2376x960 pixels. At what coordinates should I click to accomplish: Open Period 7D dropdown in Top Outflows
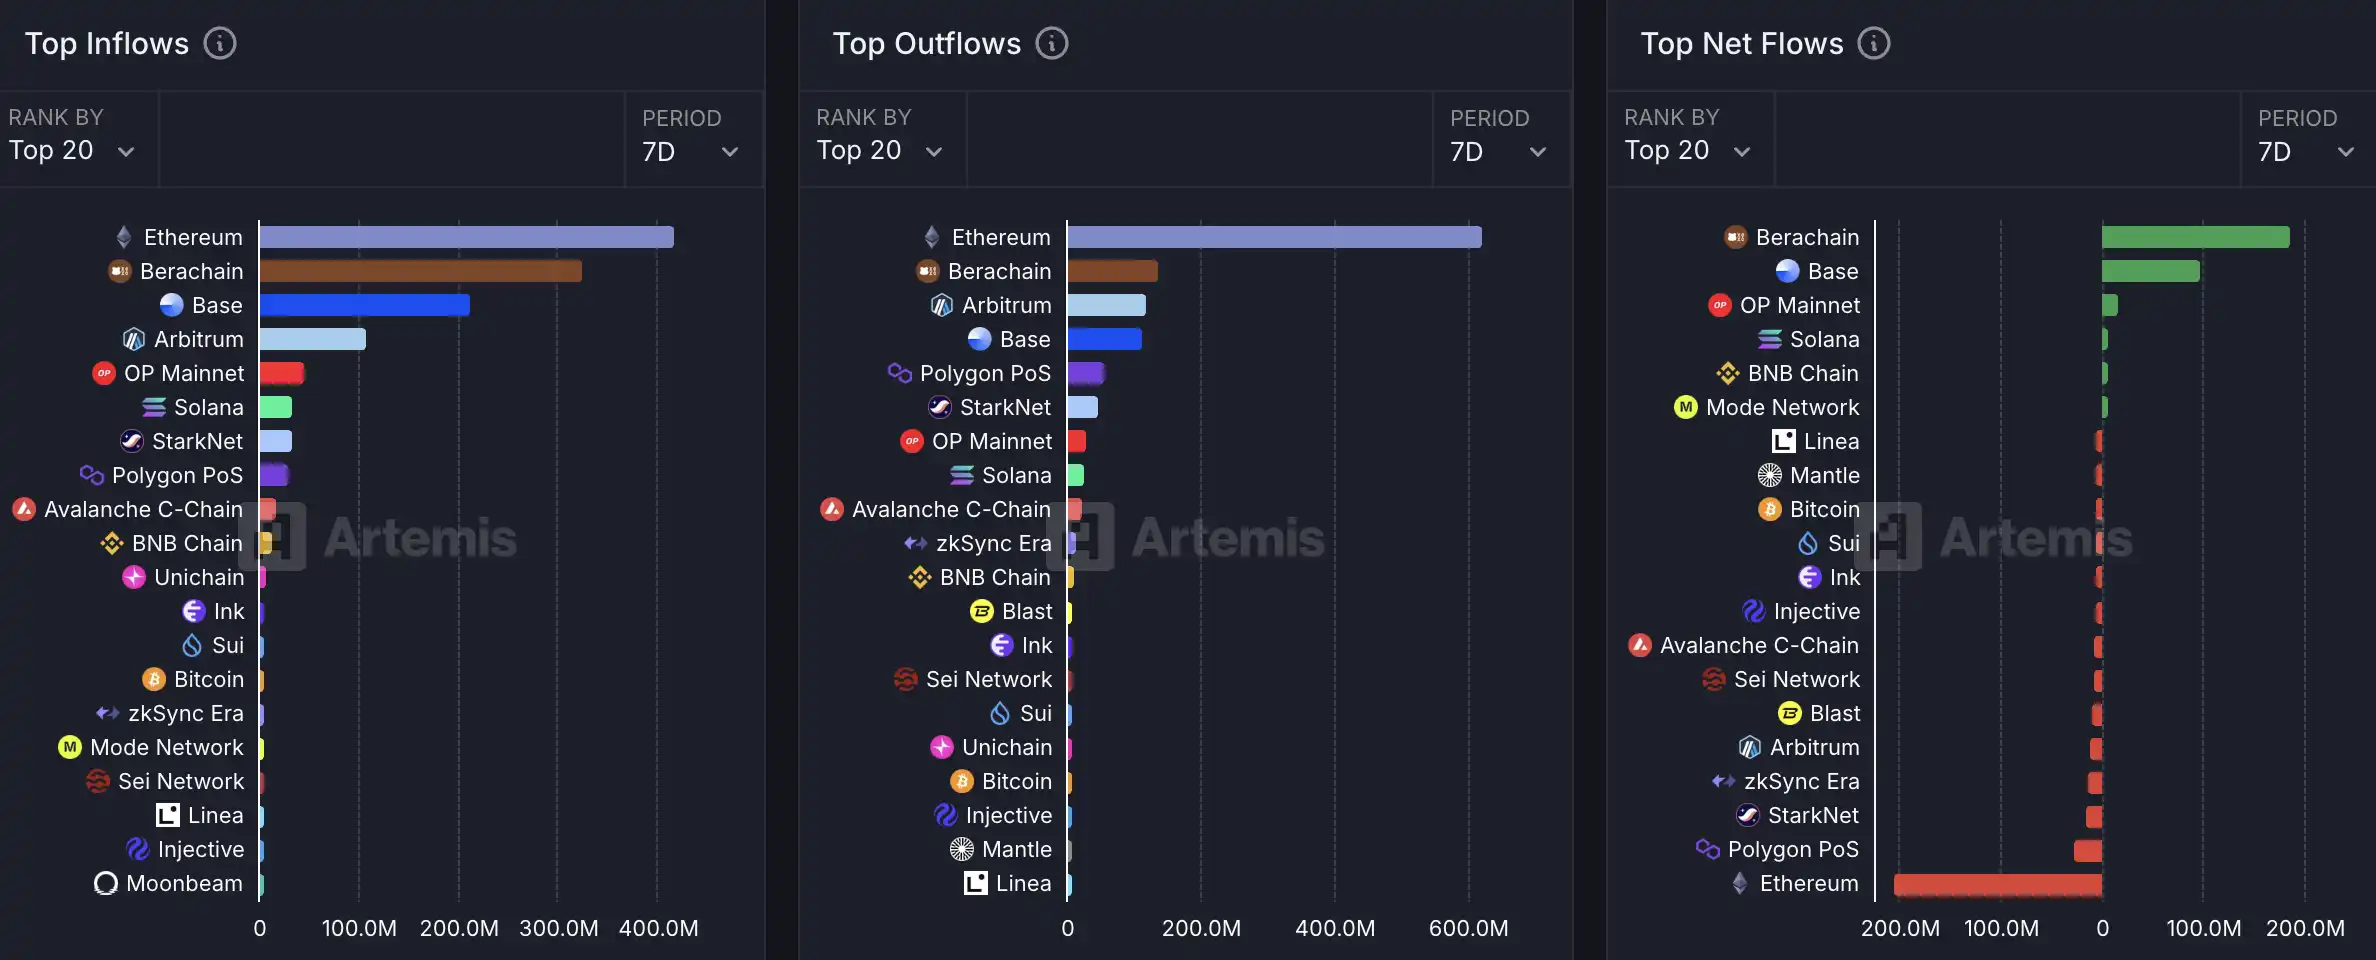point(1501,138)
